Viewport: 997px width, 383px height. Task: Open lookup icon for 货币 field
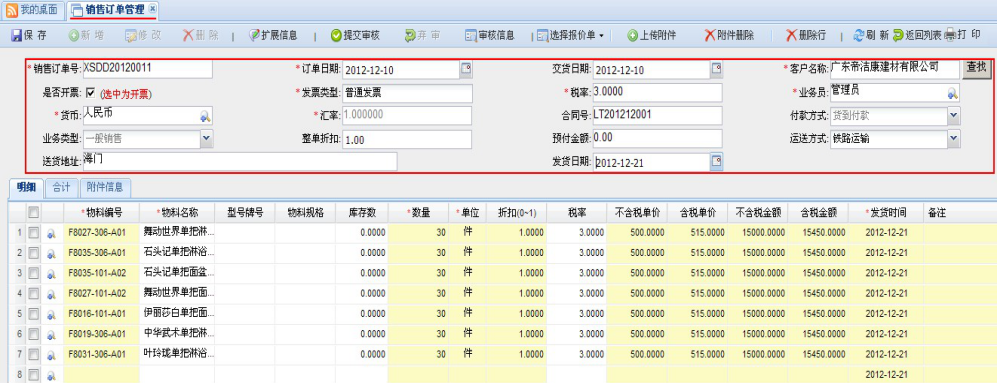(x=205, y=116)
